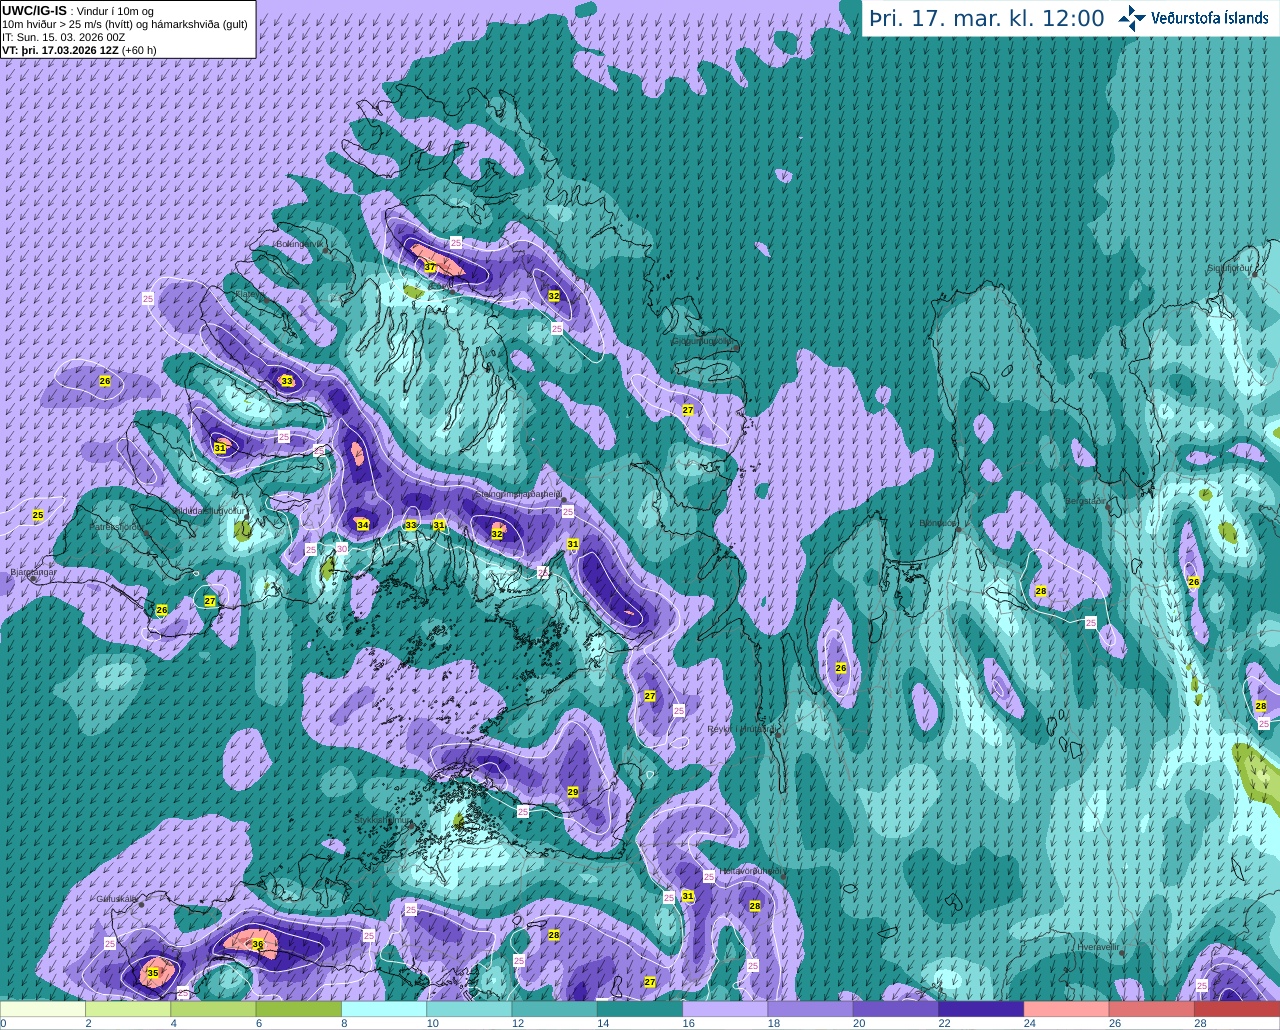The width and height of the screenshot is (1280, 1030).
Task: Click the pink 30 contour label
Action: click(x=342, y=548)
